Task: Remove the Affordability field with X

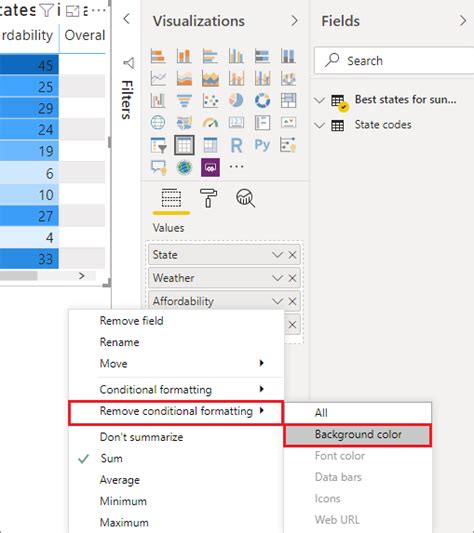Action: [x=292, y=301]
